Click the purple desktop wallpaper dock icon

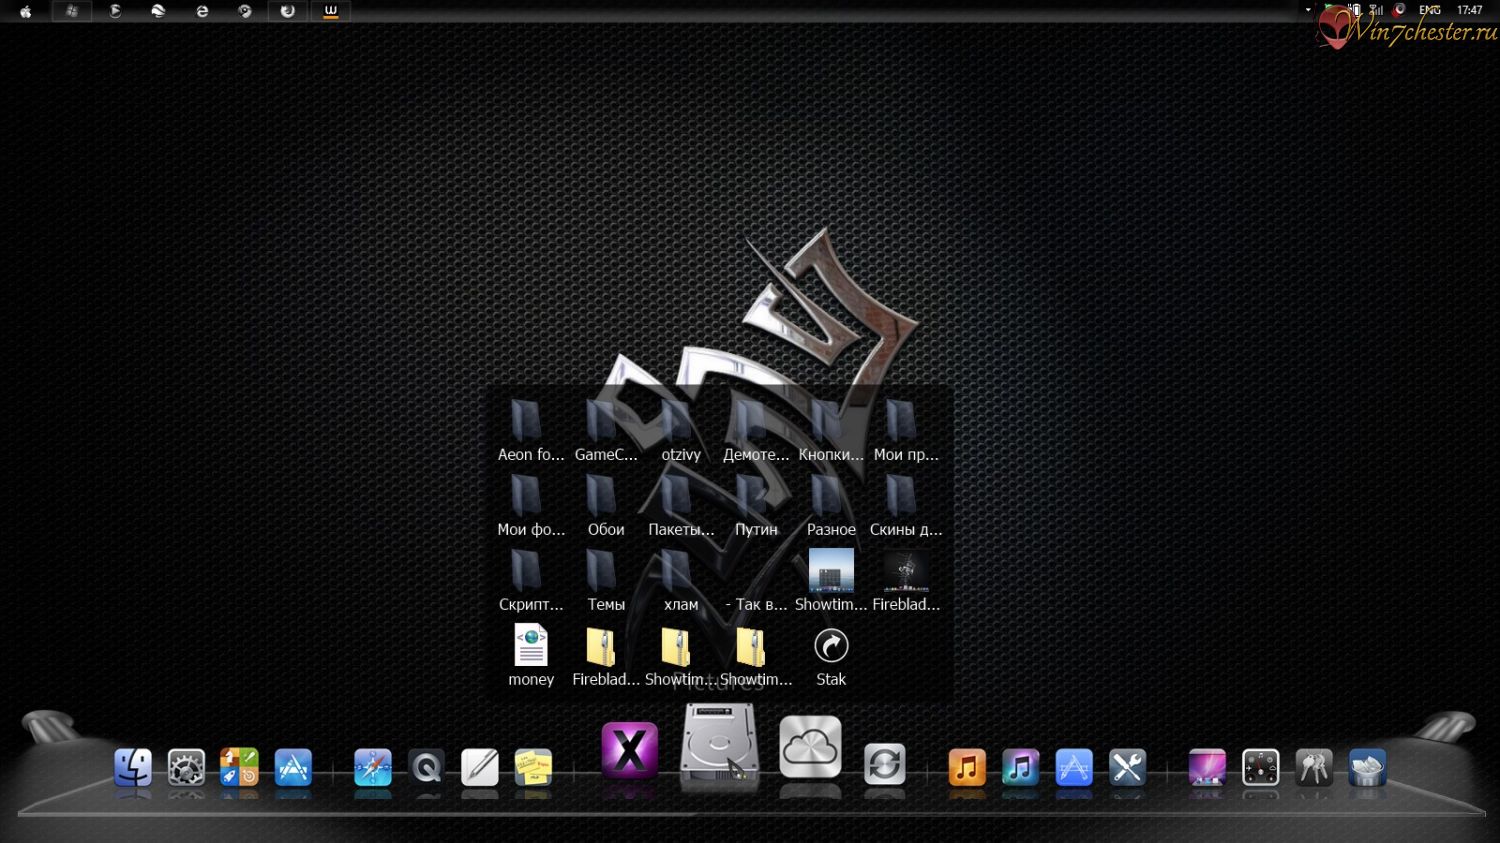pyautogui.click(x=1207, y=768)
